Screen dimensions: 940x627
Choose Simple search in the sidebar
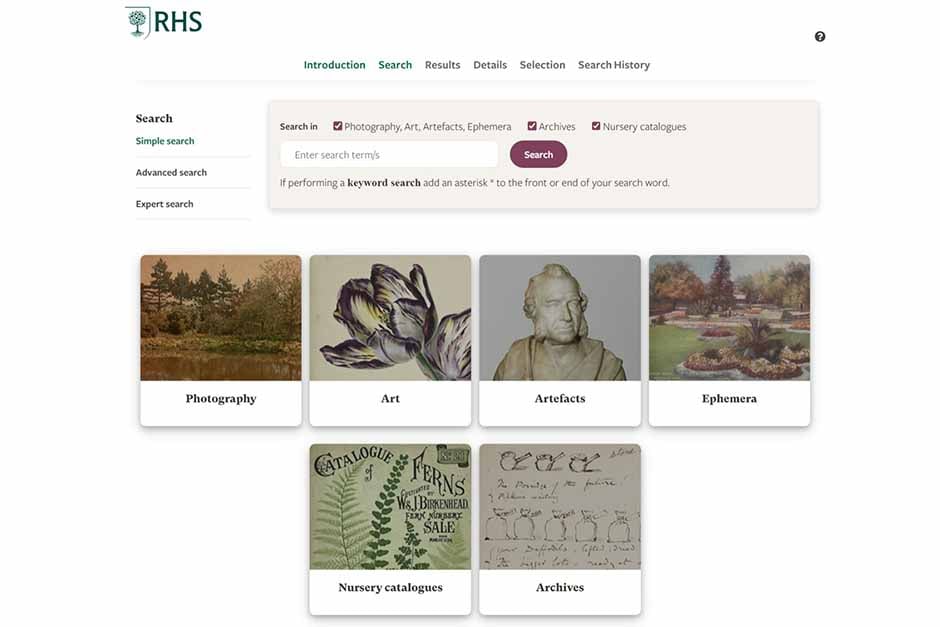[x=165, y=141]
